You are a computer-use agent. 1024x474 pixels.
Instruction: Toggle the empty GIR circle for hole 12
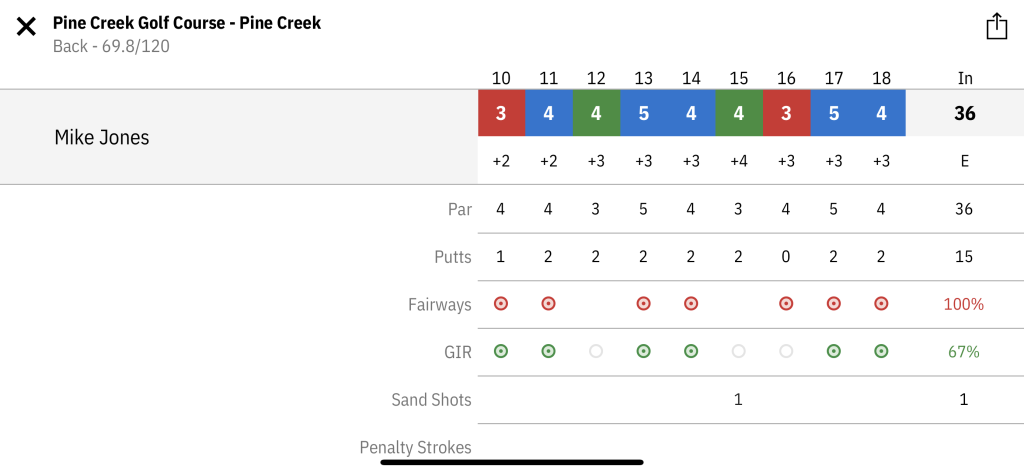click(x=596, y=351)
